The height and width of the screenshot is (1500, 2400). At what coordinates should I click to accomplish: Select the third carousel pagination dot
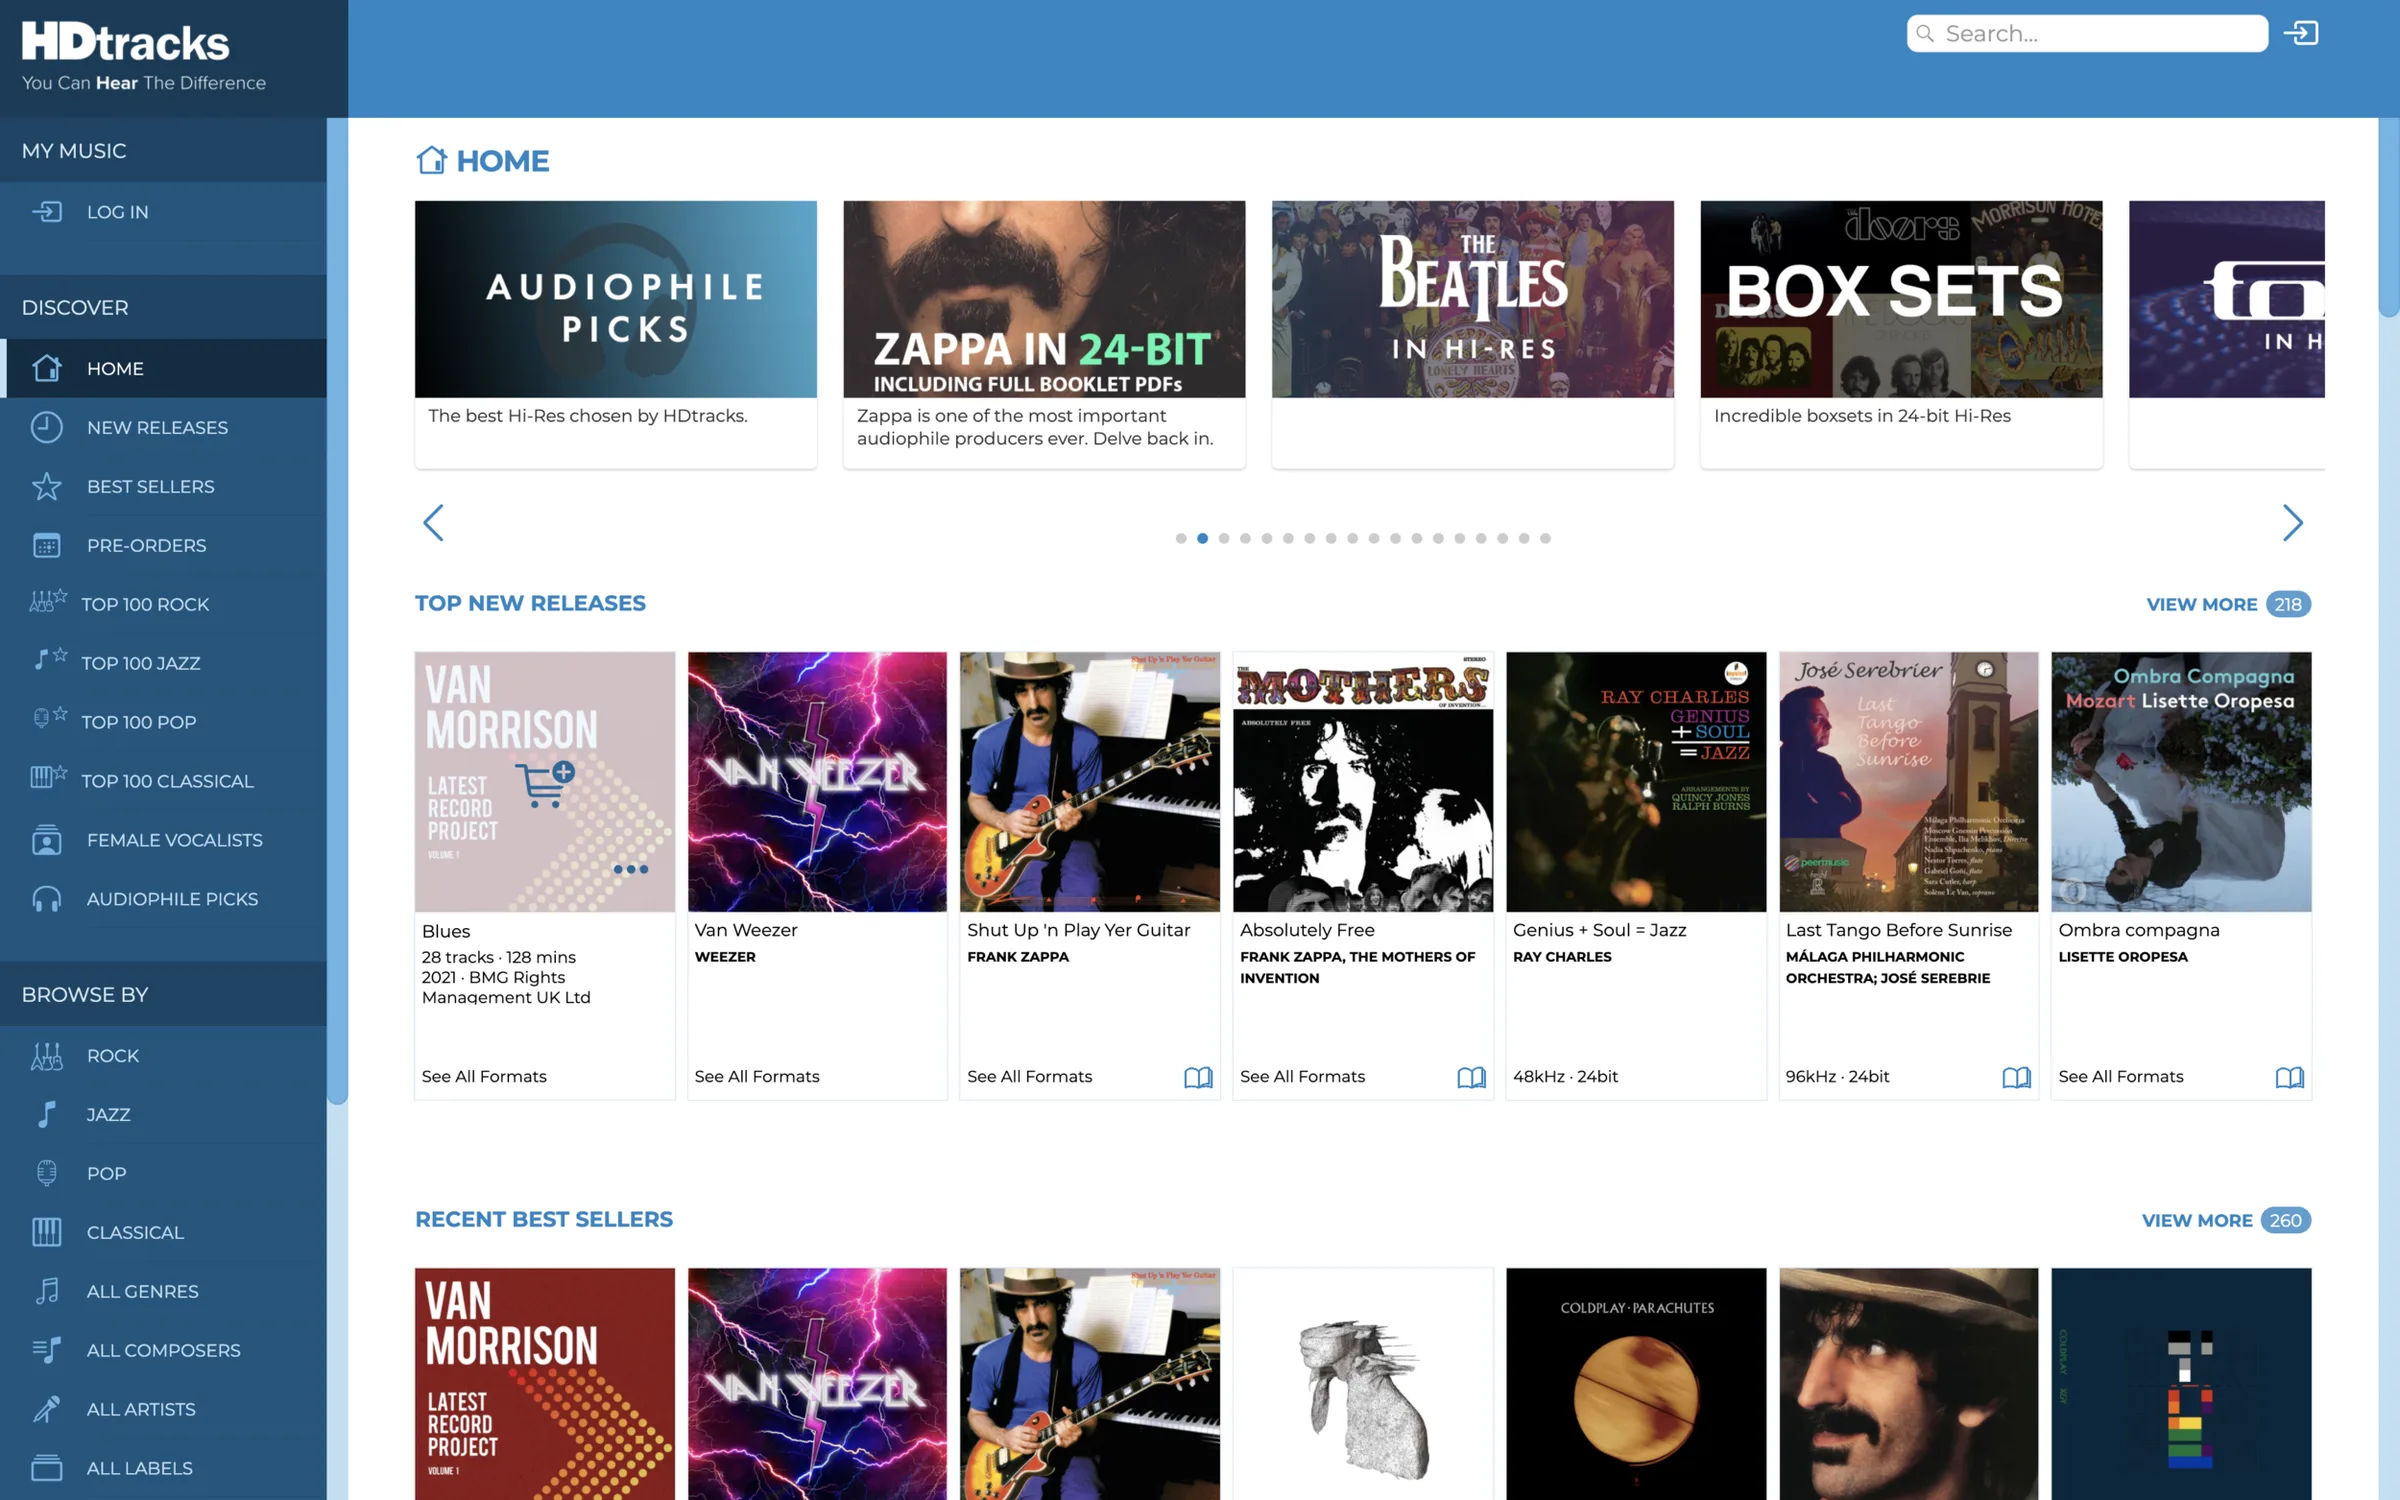pyautogui.click(x=1224, y=538)
